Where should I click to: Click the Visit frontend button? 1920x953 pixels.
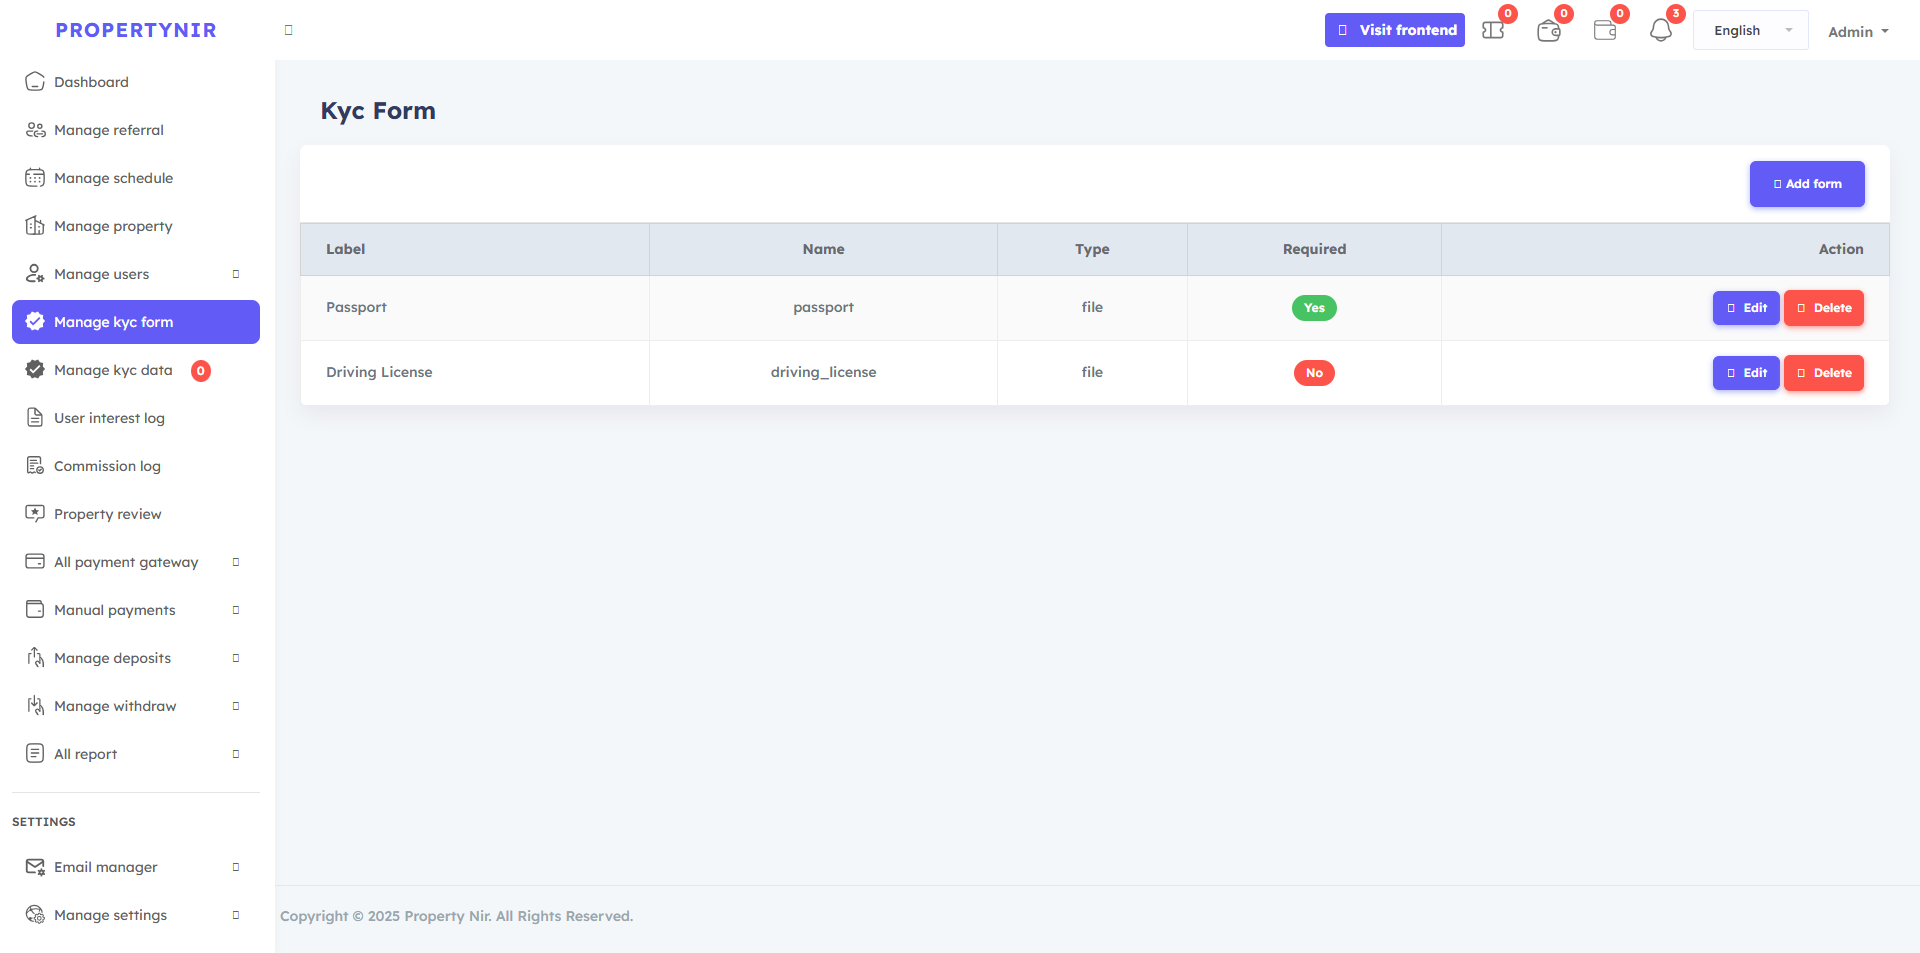click(x=1394, y=30)
